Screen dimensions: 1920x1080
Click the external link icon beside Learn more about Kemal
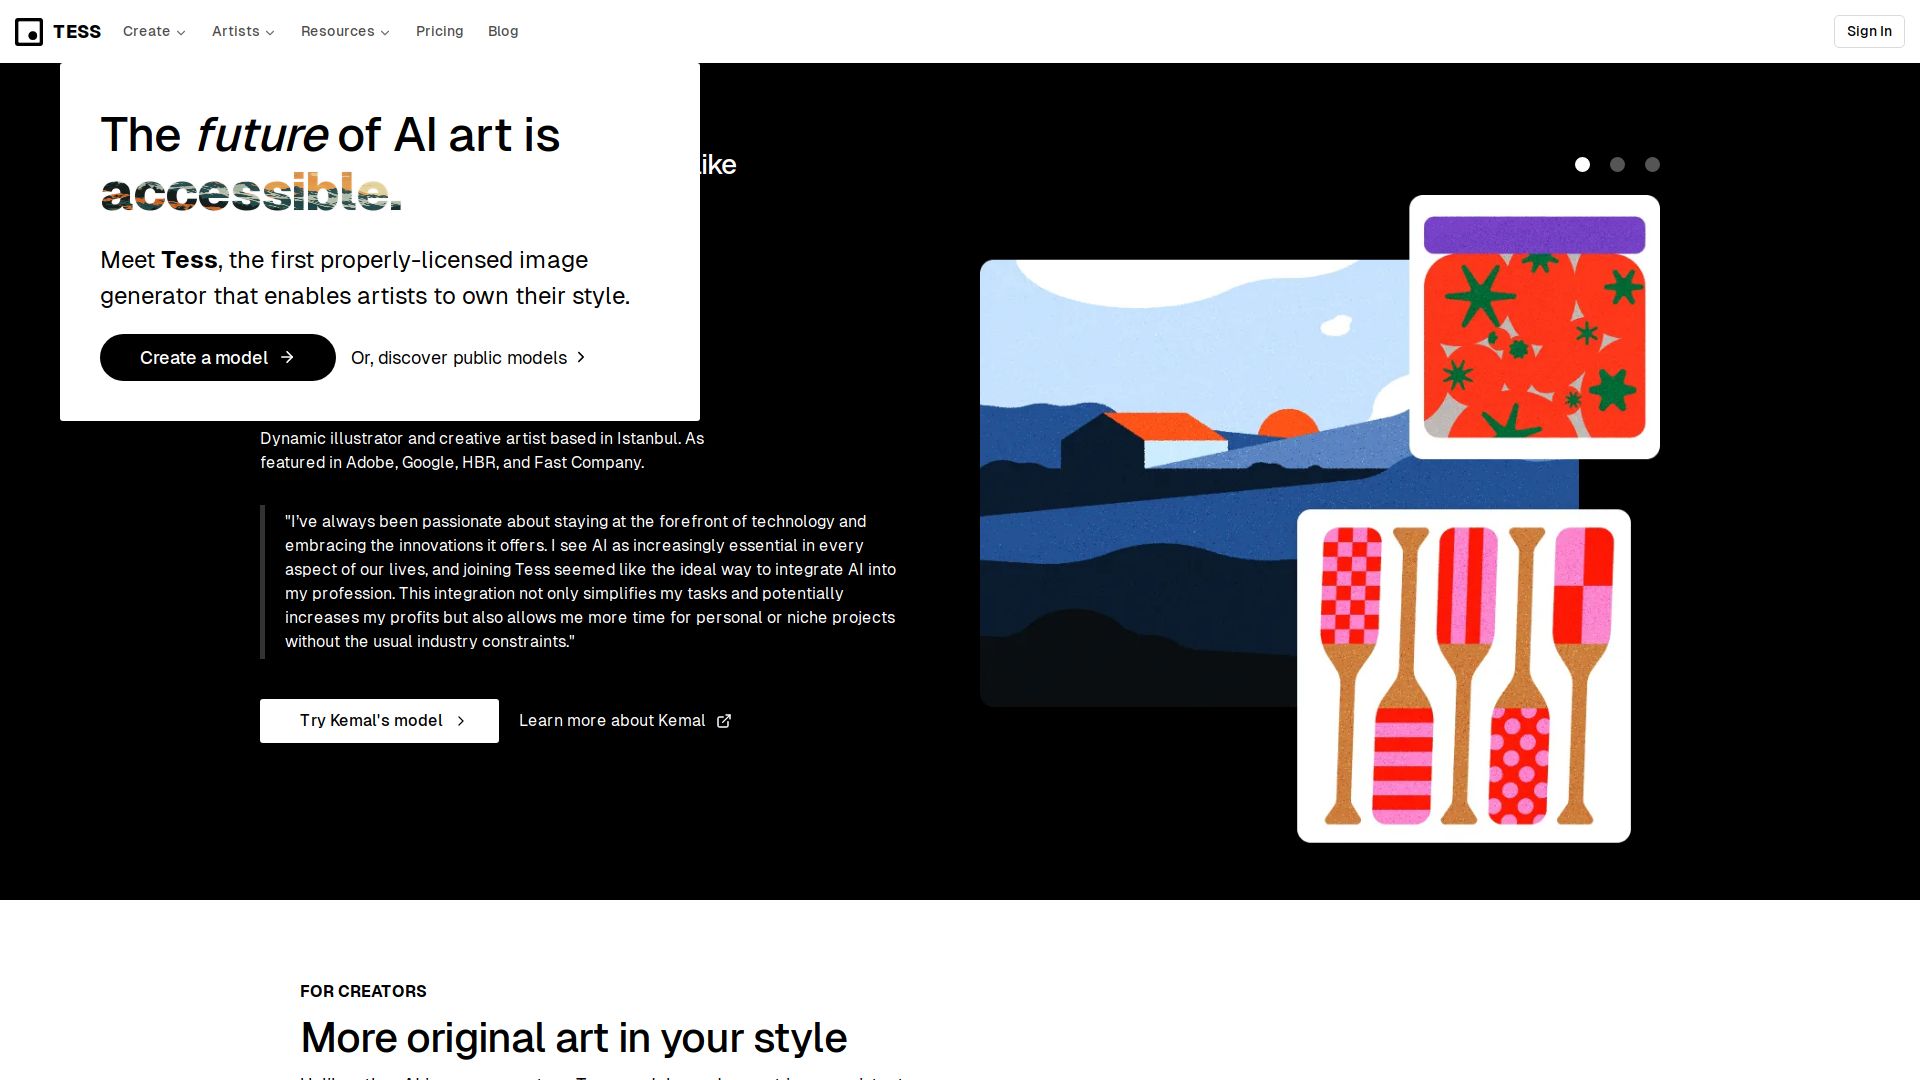coord(724,721)
